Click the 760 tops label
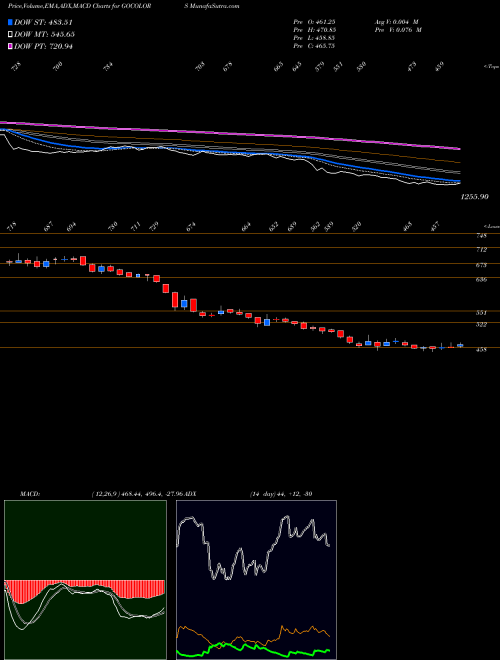The image size is (500, 660). tap(58, 67)
